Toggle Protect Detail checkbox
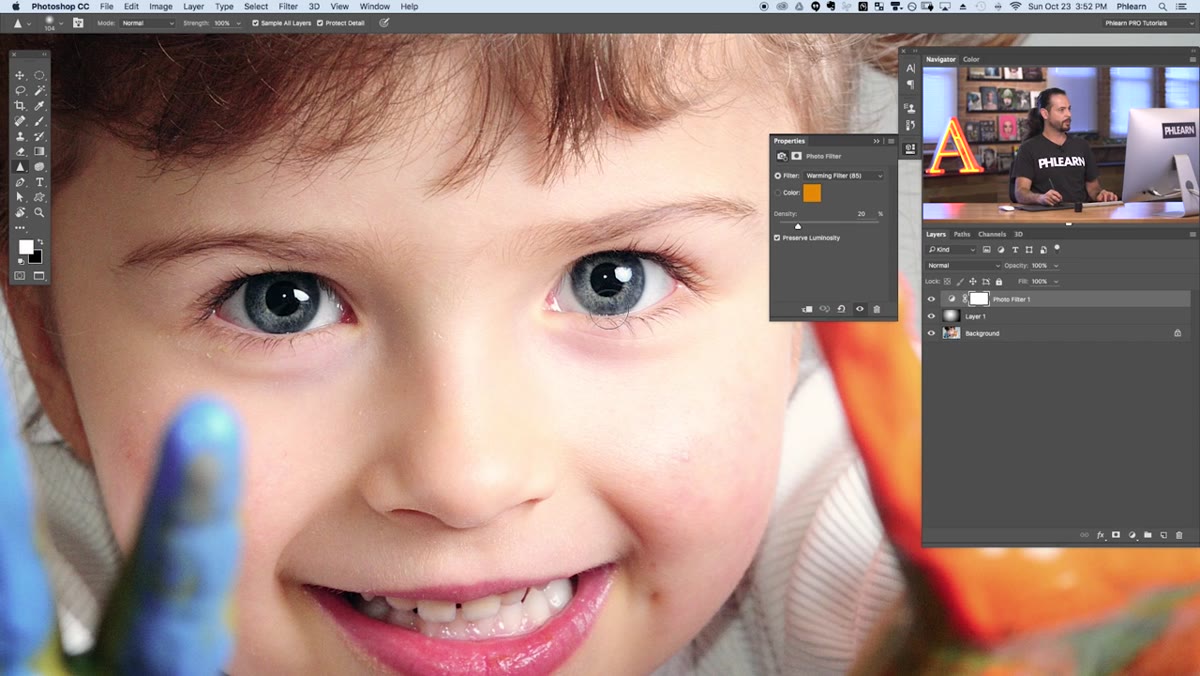 (x=320, y=23)
